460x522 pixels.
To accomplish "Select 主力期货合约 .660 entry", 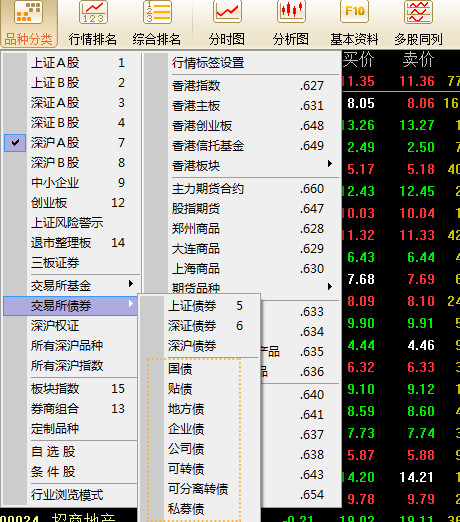I will pos(242,189).
